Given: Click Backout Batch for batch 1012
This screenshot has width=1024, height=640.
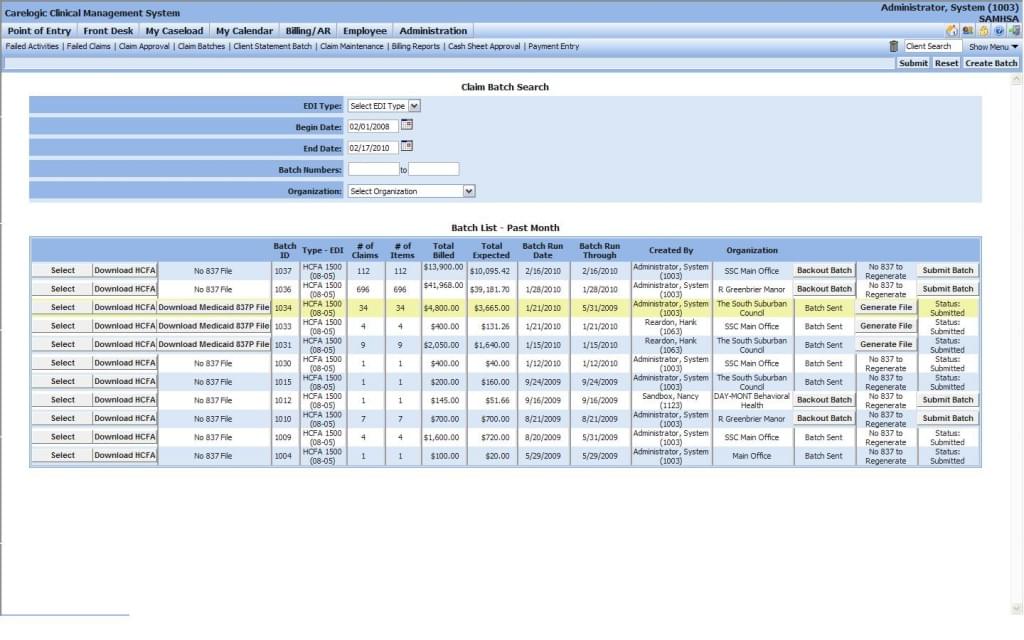Looking at the screenshot, I should (x=824, y=400).
